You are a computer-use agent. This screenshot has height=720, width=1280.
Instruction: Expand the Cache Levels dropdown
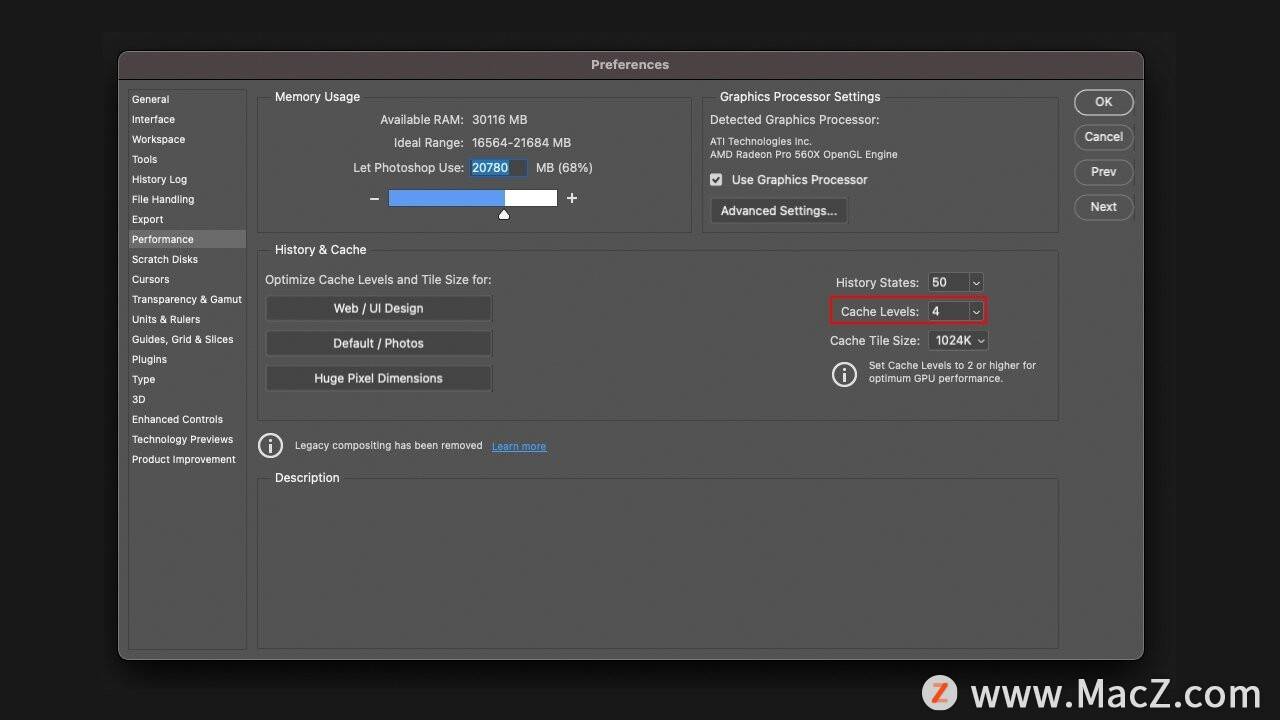pos(976,312)
